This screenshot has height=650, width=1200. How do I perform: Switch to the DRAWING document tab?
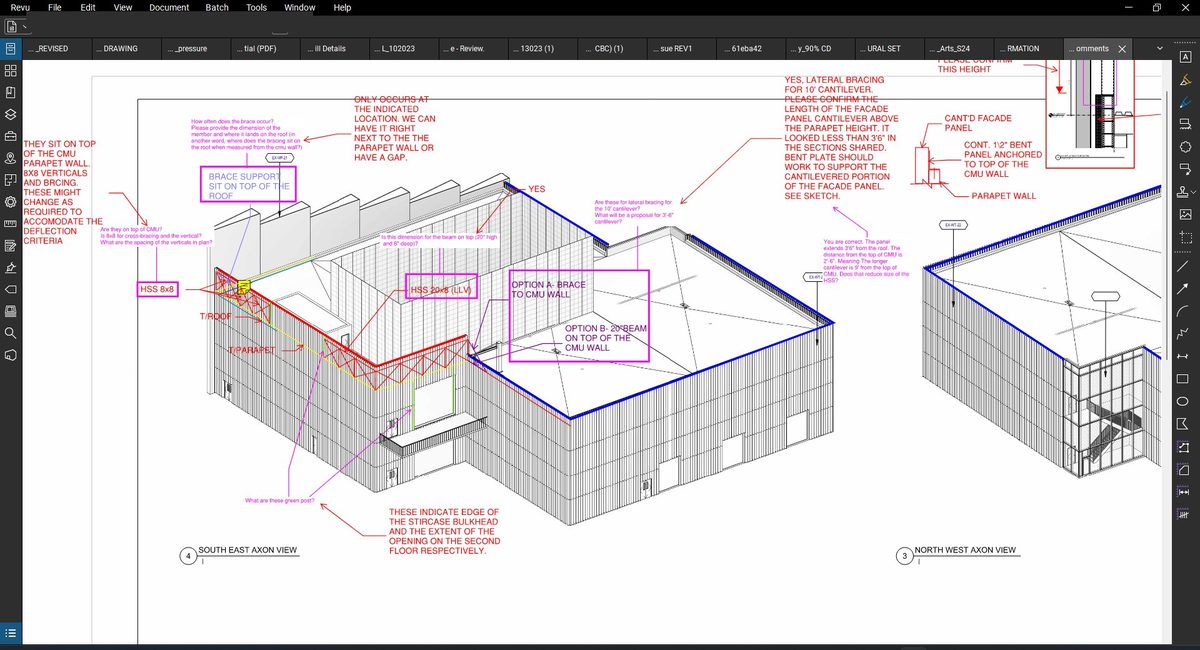click(x=117, y=48)
